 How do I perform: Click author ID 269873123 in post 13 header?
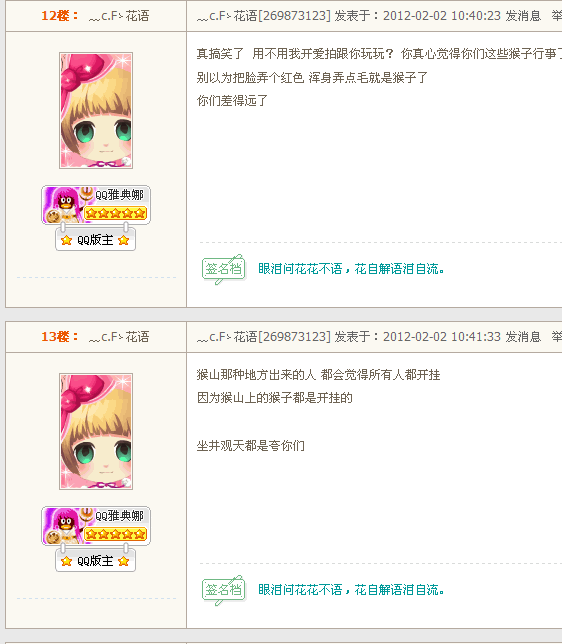click(294, 337)
